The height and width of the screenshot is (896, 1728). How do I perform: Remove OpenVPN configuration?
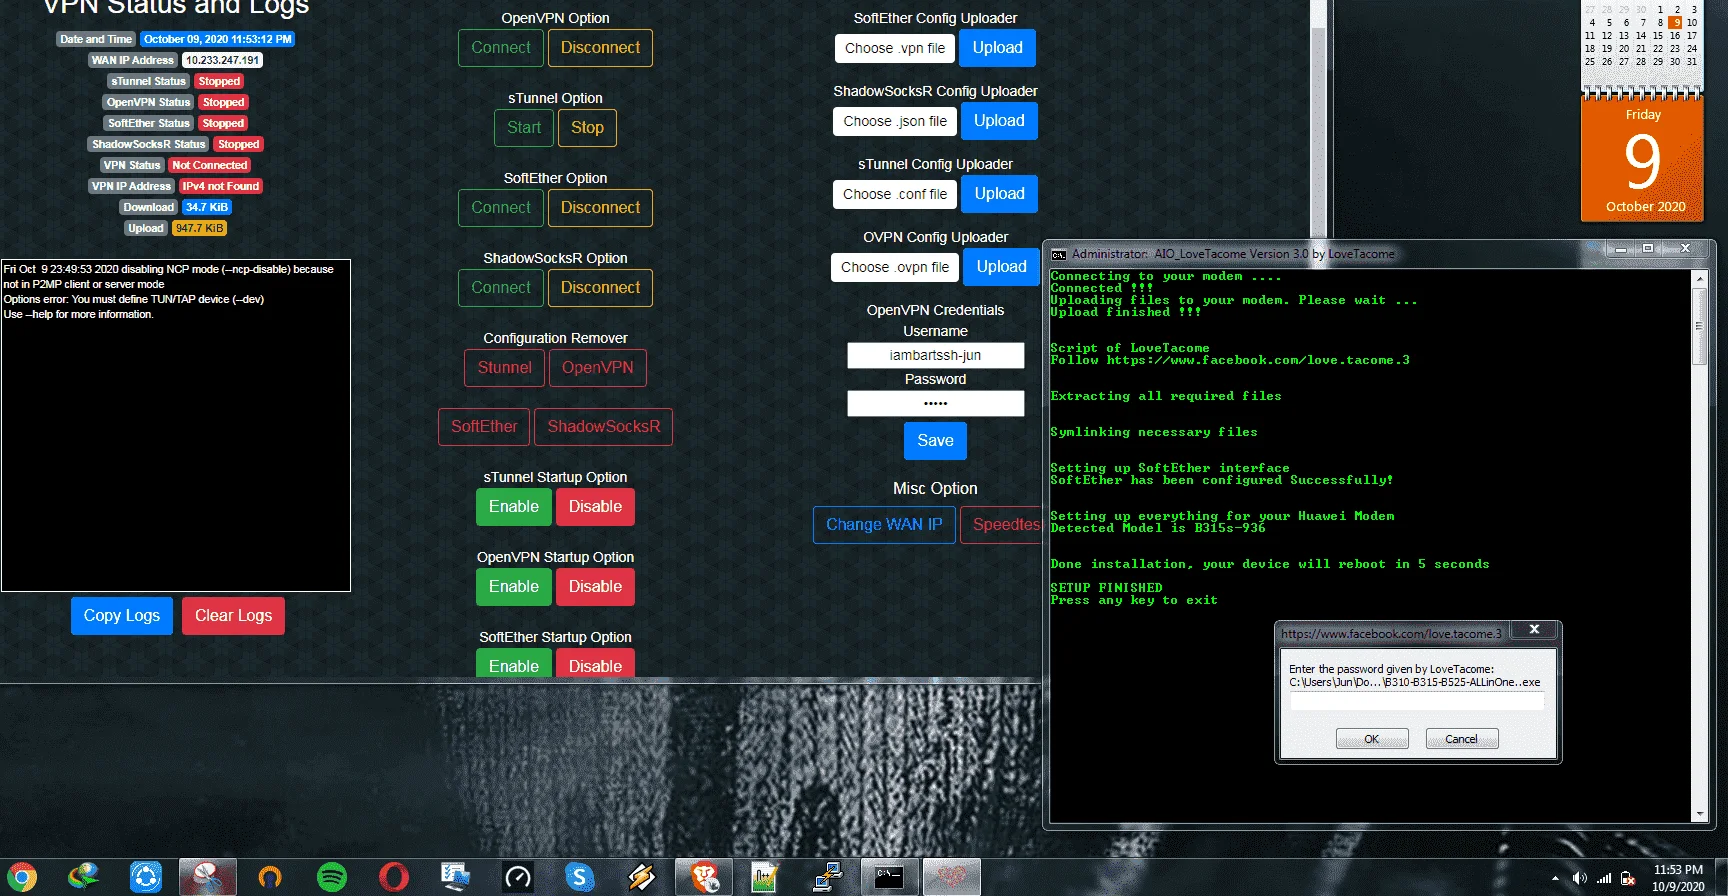pyautogui.click(x=598, y=368)
